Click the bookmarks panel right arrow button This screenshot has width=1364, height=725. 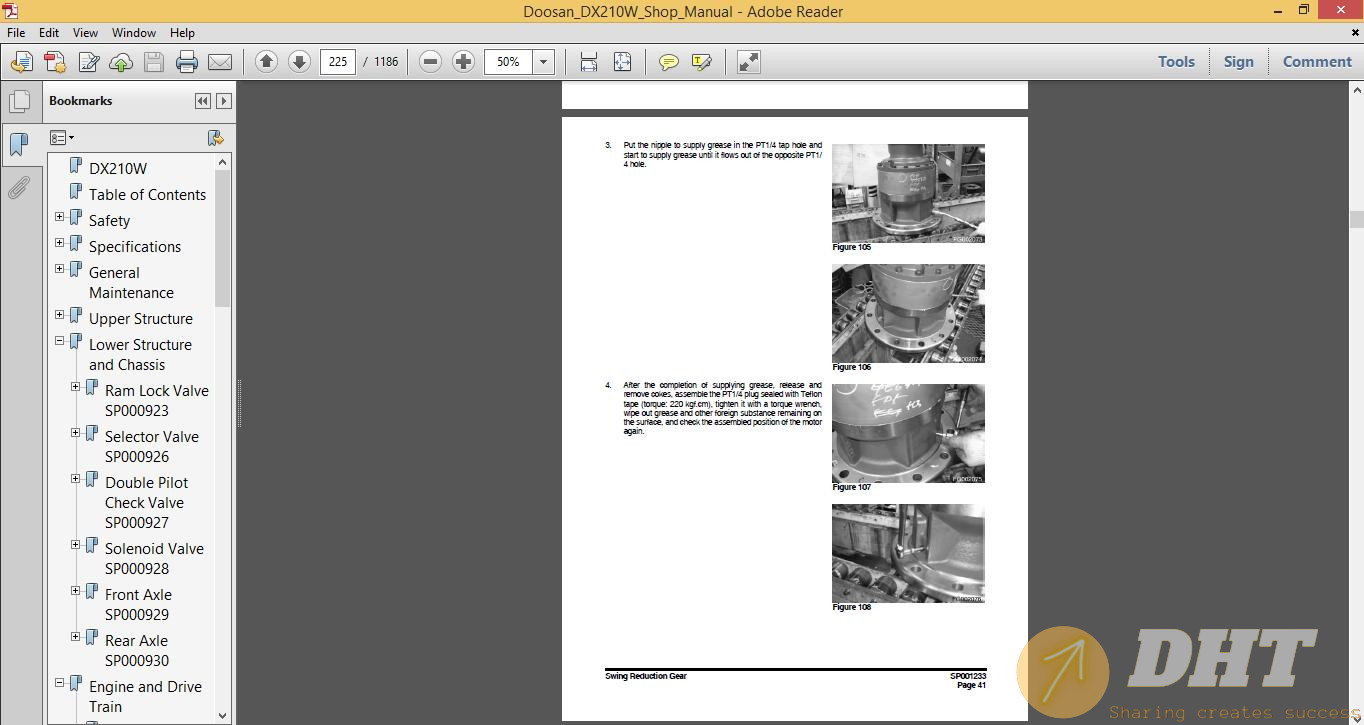[x=224, y=101]
